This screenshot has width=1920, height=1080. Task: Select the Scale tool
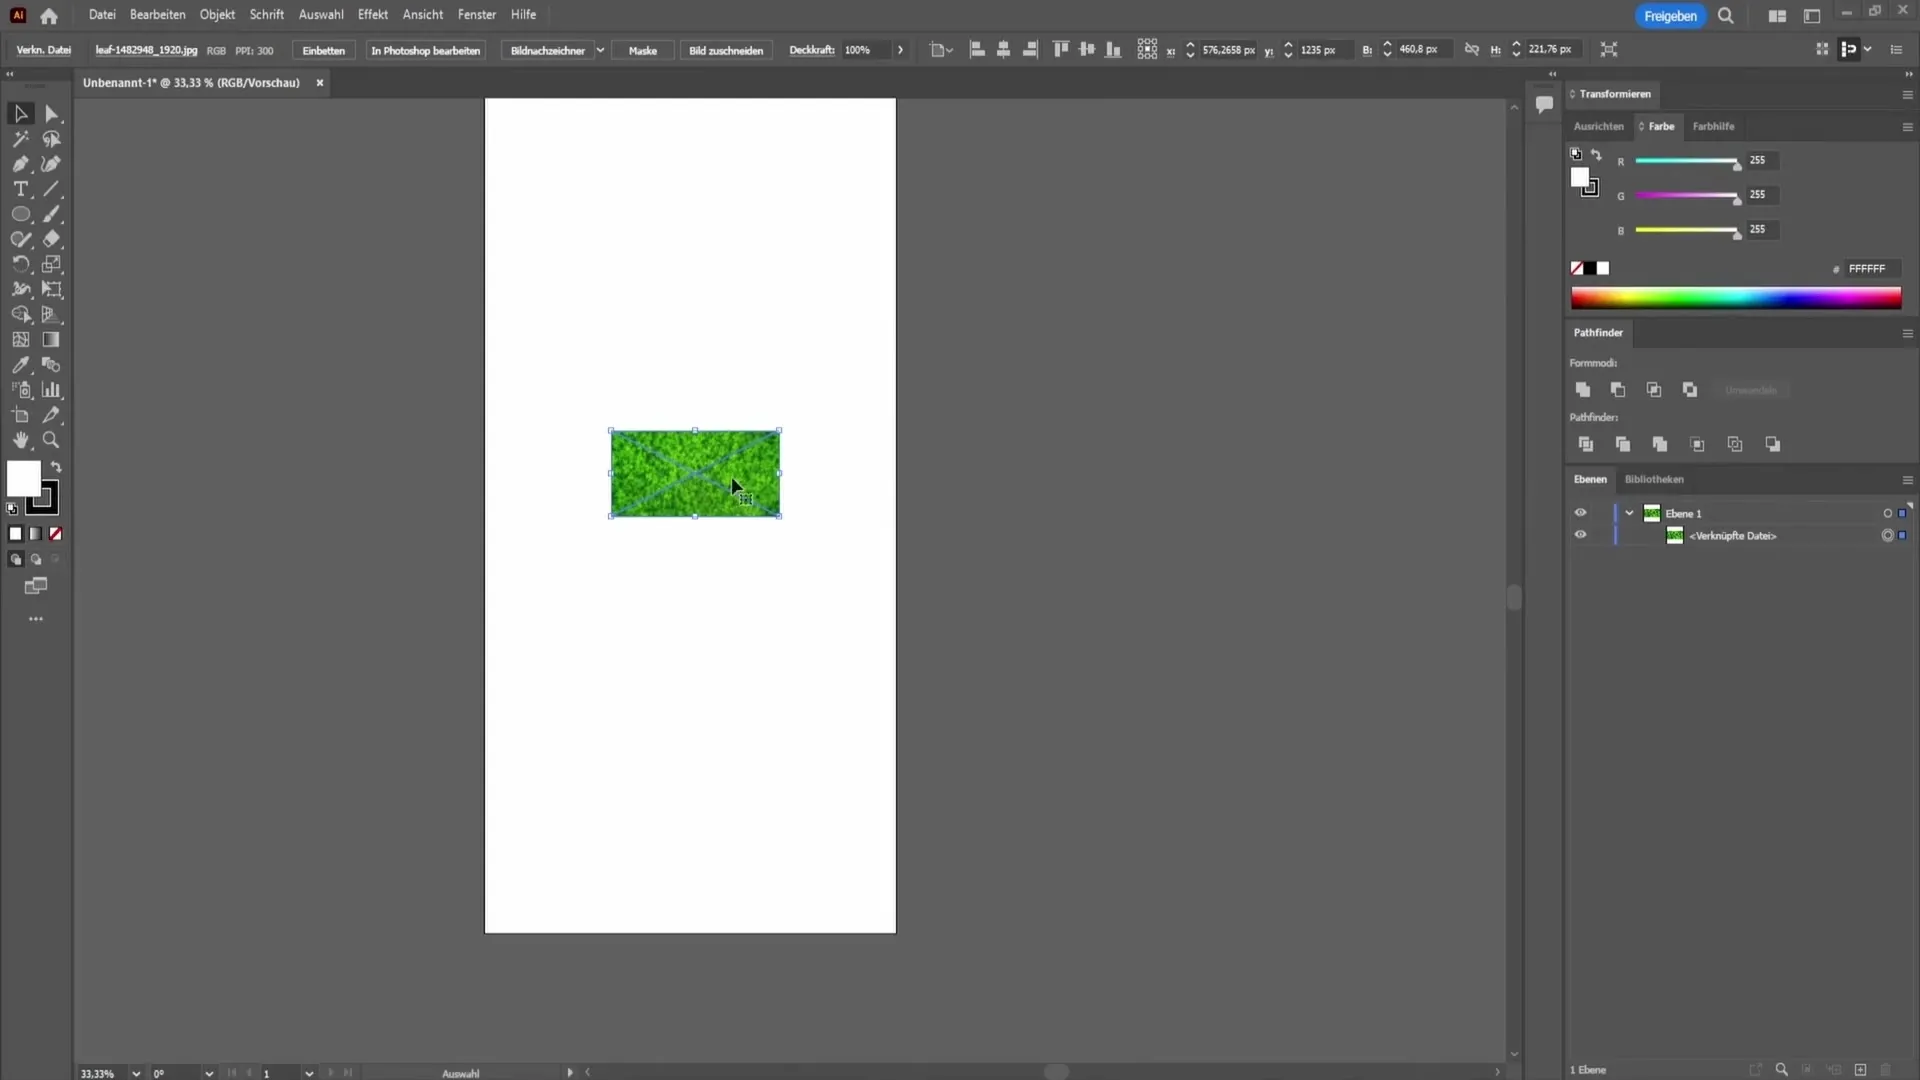click(x=52, y=264)
